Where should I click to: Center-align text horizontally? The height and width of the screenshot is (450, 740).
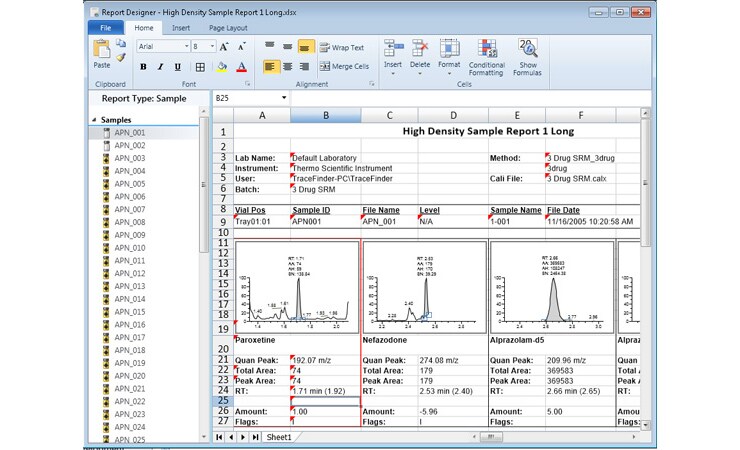click(288, 66)
